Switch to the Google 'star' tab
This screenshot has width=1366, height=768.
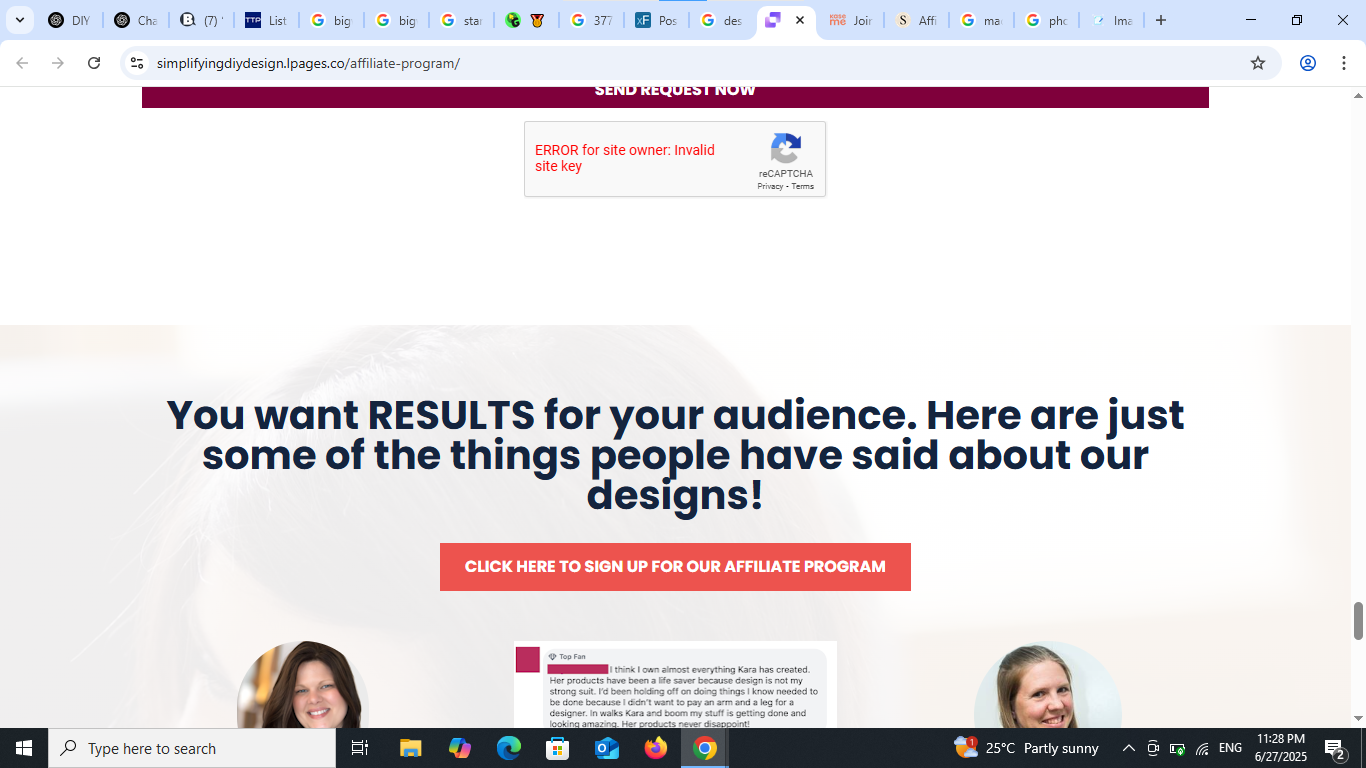(461, 20)
